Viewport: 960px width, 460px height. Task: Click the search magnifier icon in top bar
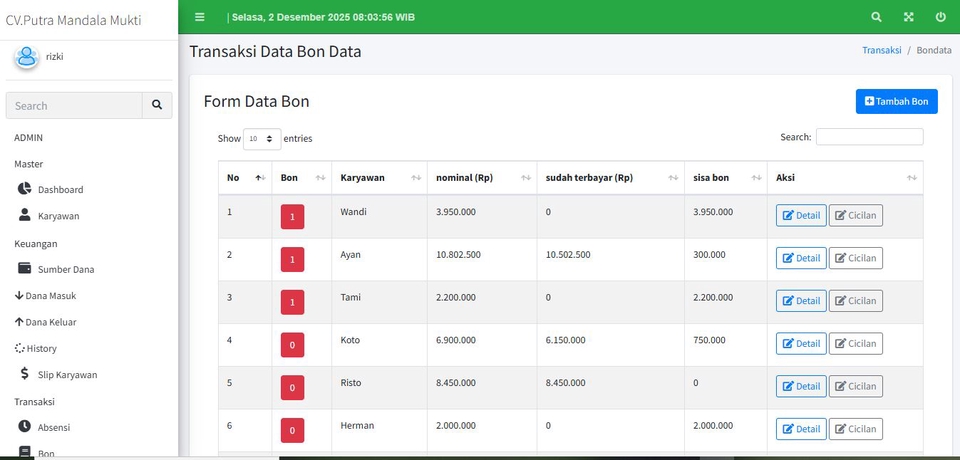[876, 17]
